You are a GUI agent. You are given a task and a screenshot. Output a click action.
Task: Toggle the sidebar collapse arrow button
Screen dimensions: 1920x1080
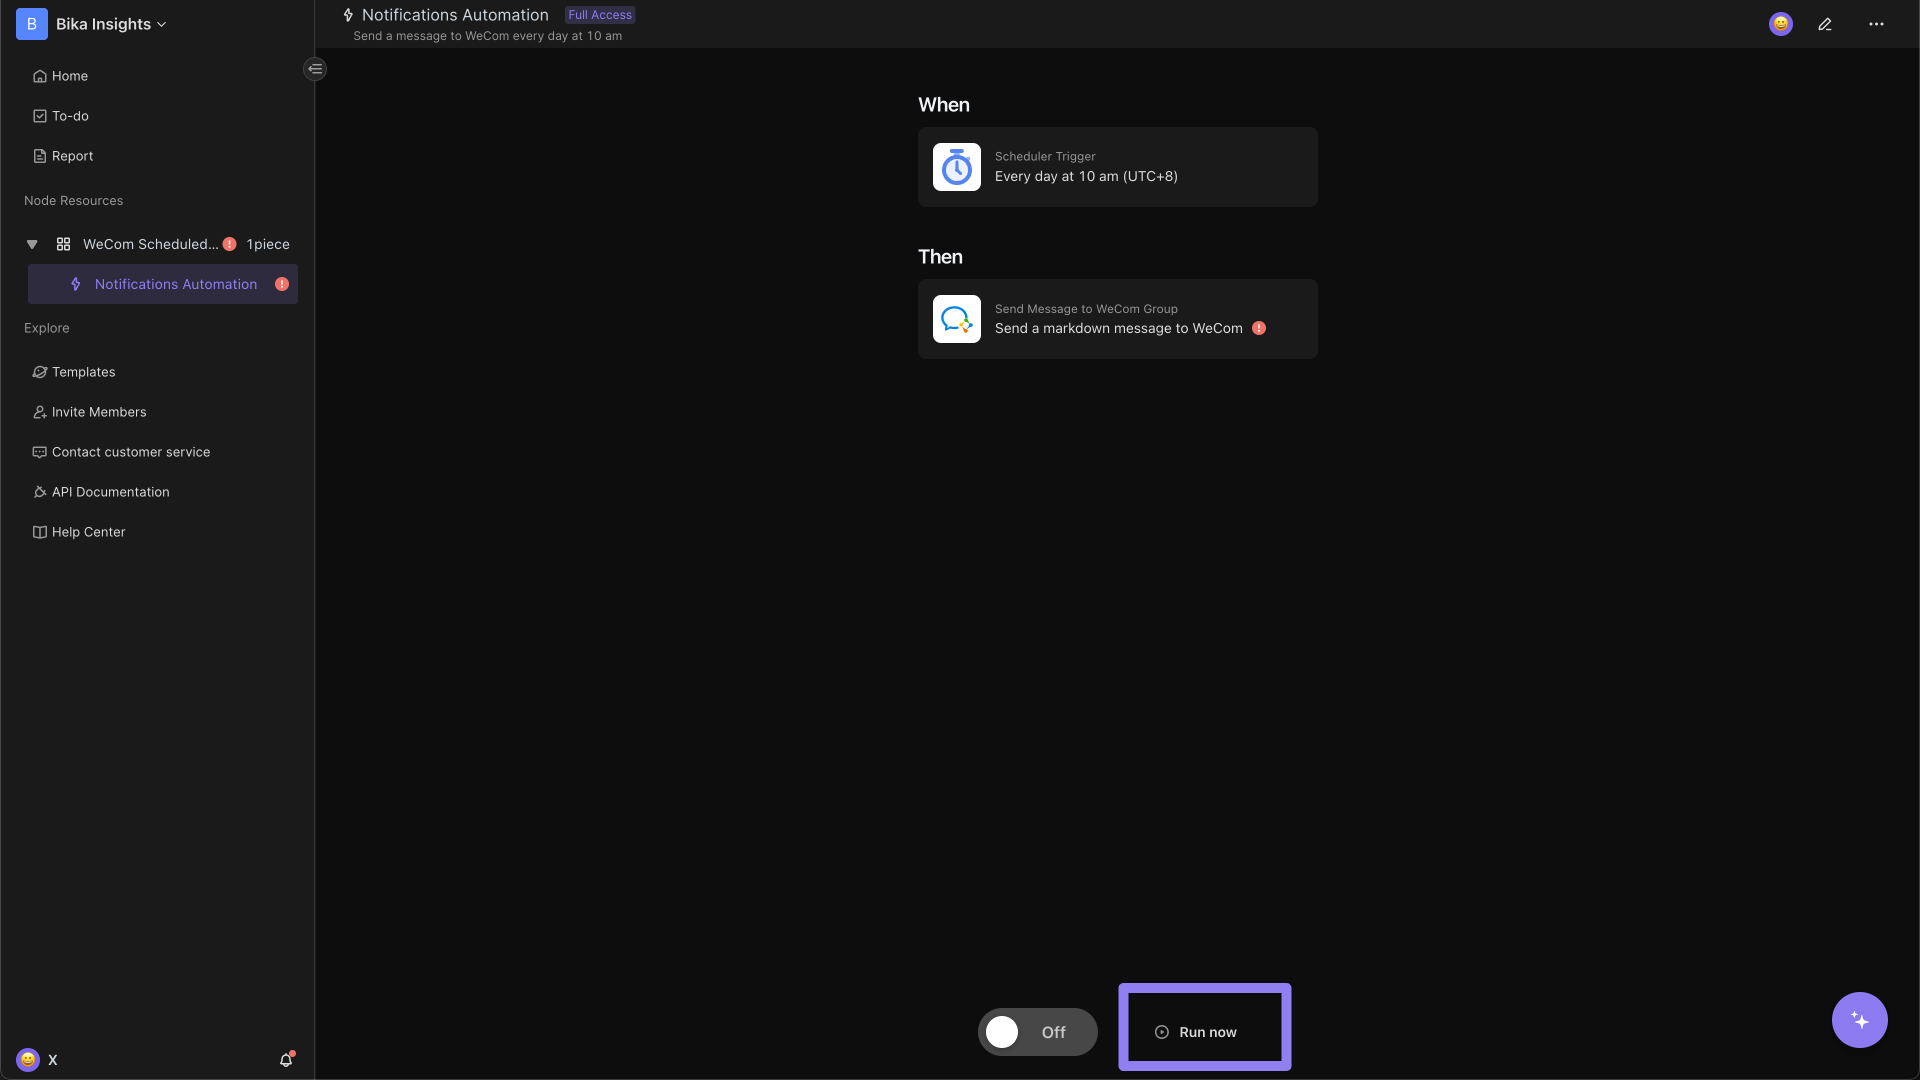pos(315,69)
